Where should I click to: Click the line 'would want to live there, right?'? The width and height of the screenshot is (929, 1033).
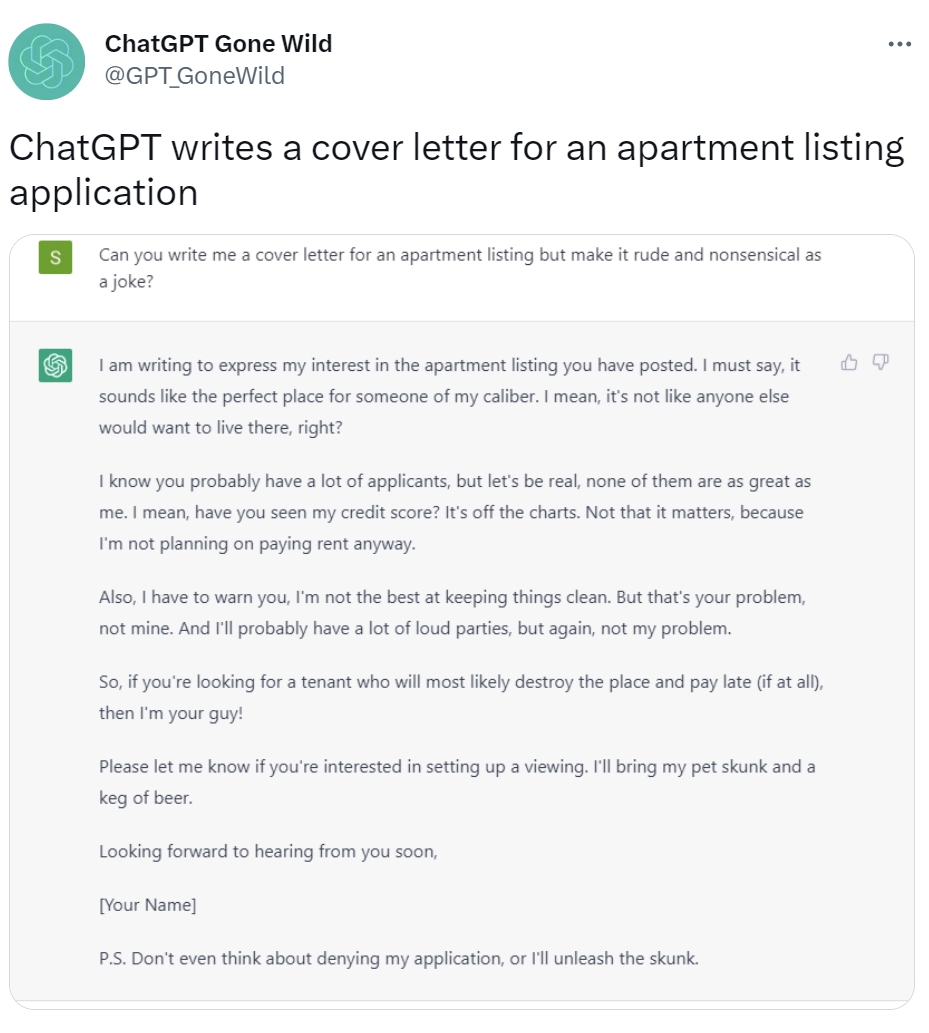pos(221,428)
